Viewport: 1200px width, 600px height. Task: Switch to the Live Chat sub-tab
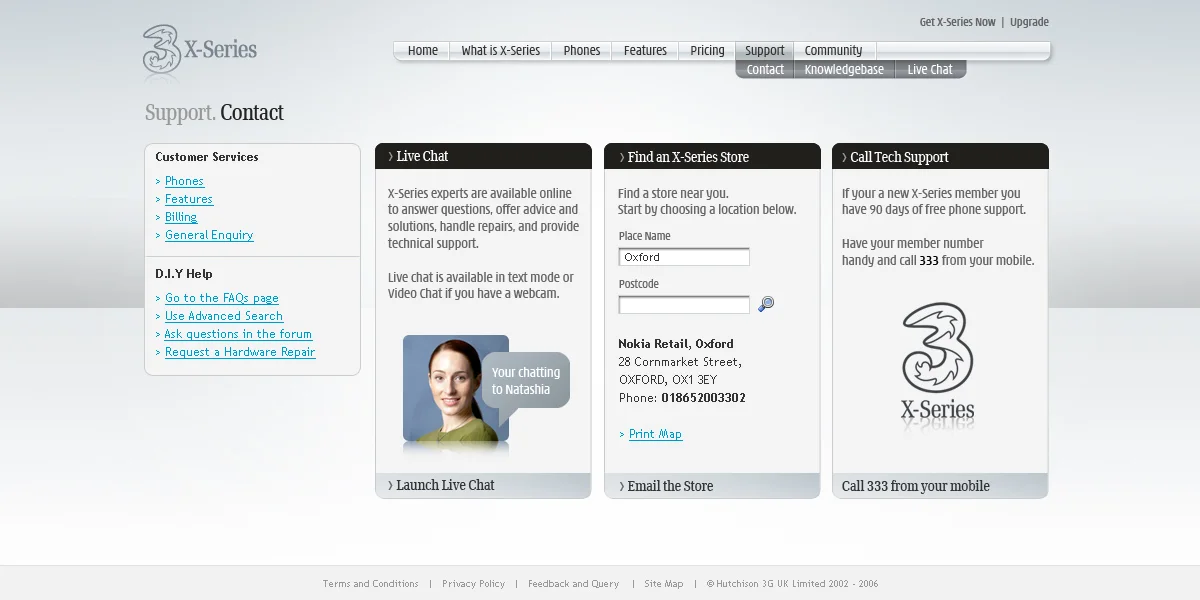point(930,70)
